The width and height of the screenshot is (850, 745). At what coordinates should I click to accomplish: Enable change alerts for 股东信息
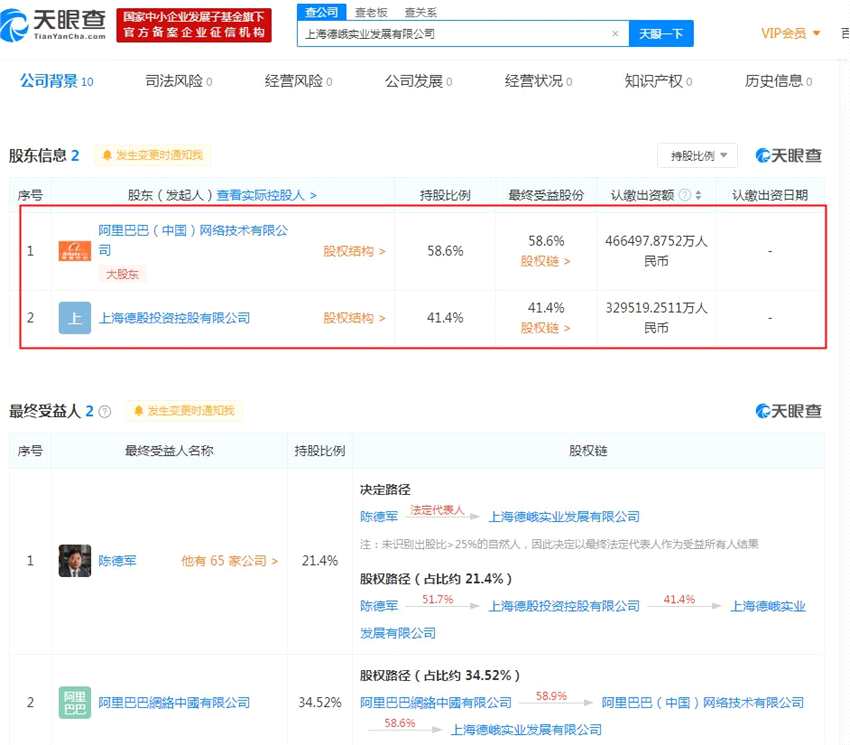pyautogui.click(x=153, y=155)
